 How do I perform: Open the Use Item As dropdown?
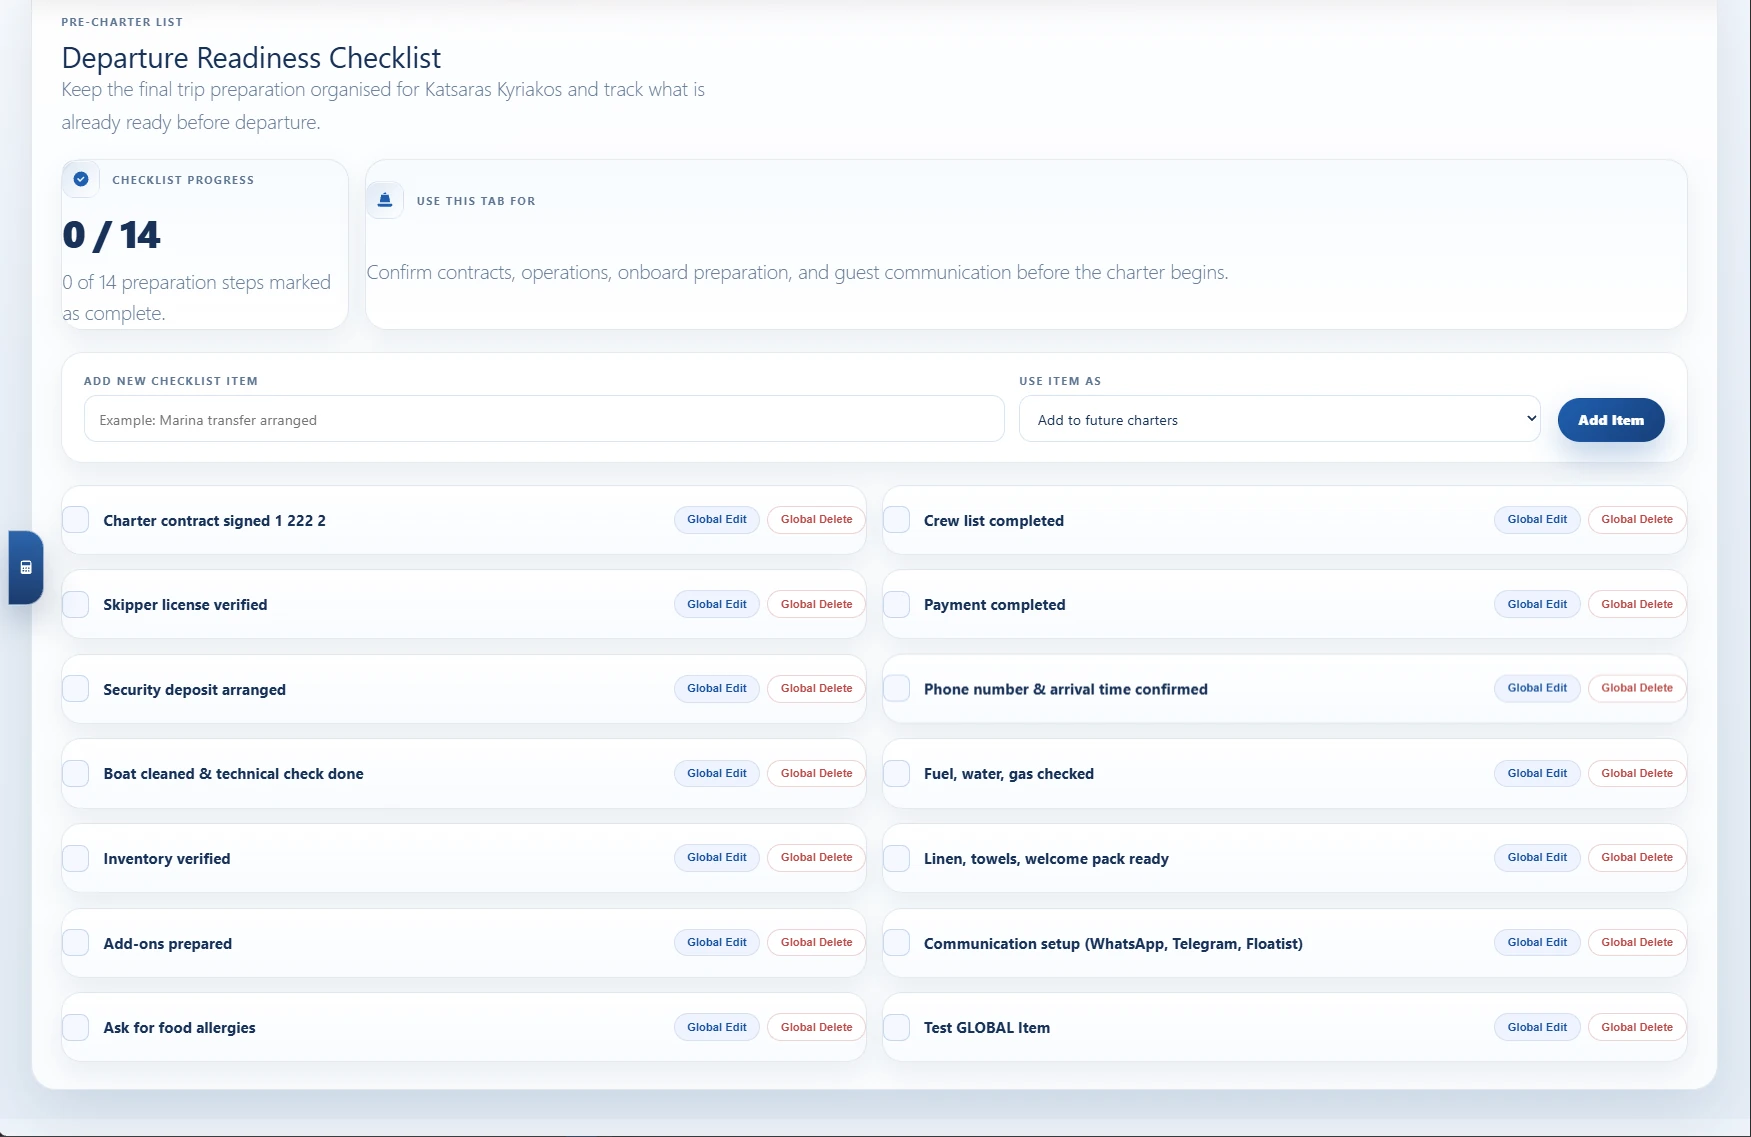point(1279,419)
